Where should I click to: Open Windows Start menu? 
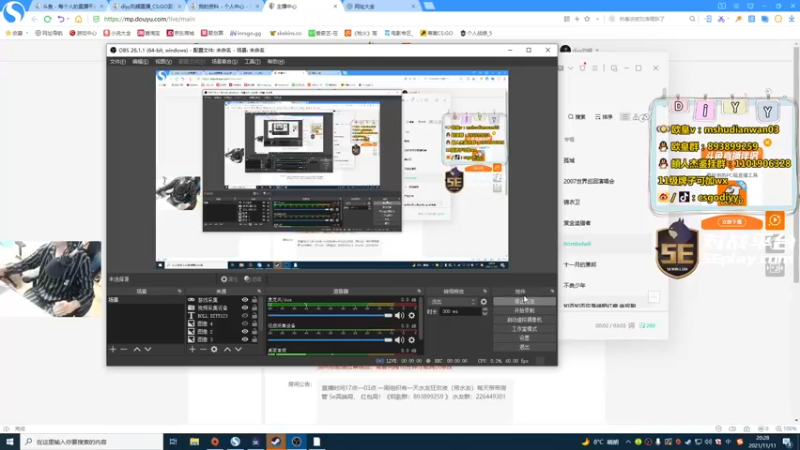(x=10, y=441)
